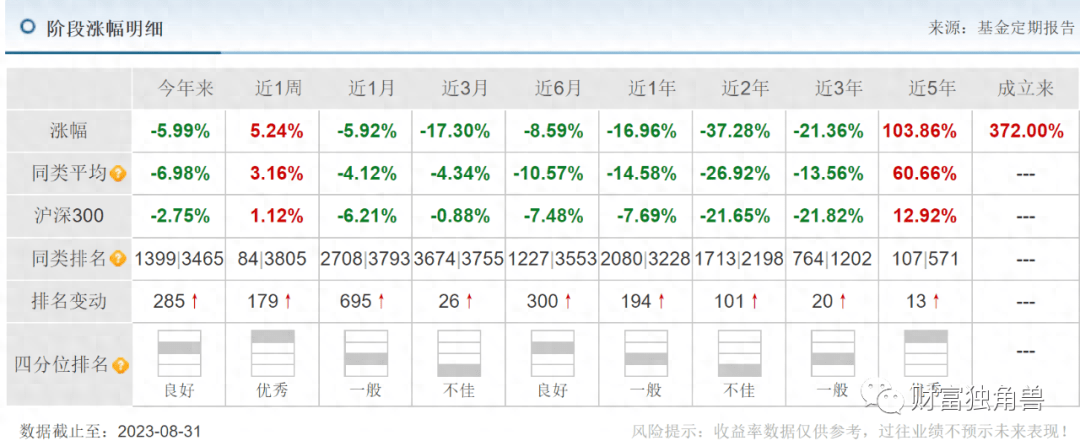Click the help icon beside 同类排名
The height and width of the screenshot is (446, 1080).
pos(118,259)
